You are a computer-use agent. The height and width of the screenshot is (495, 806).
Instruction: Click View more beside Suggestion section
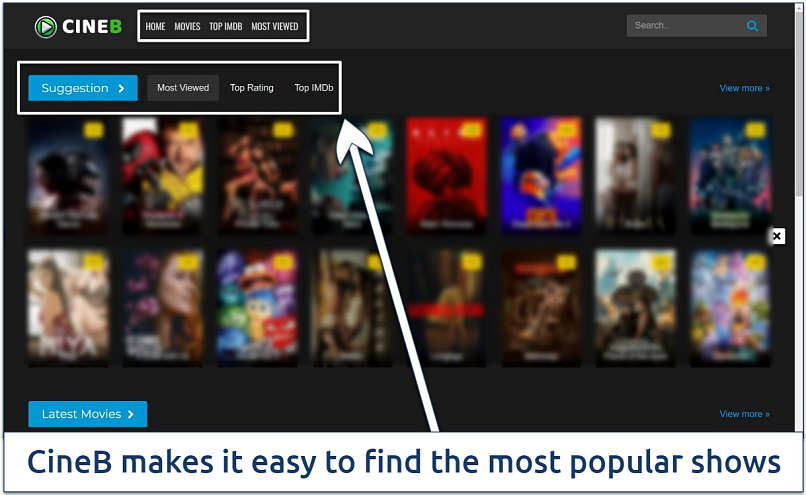pos(744,88)
